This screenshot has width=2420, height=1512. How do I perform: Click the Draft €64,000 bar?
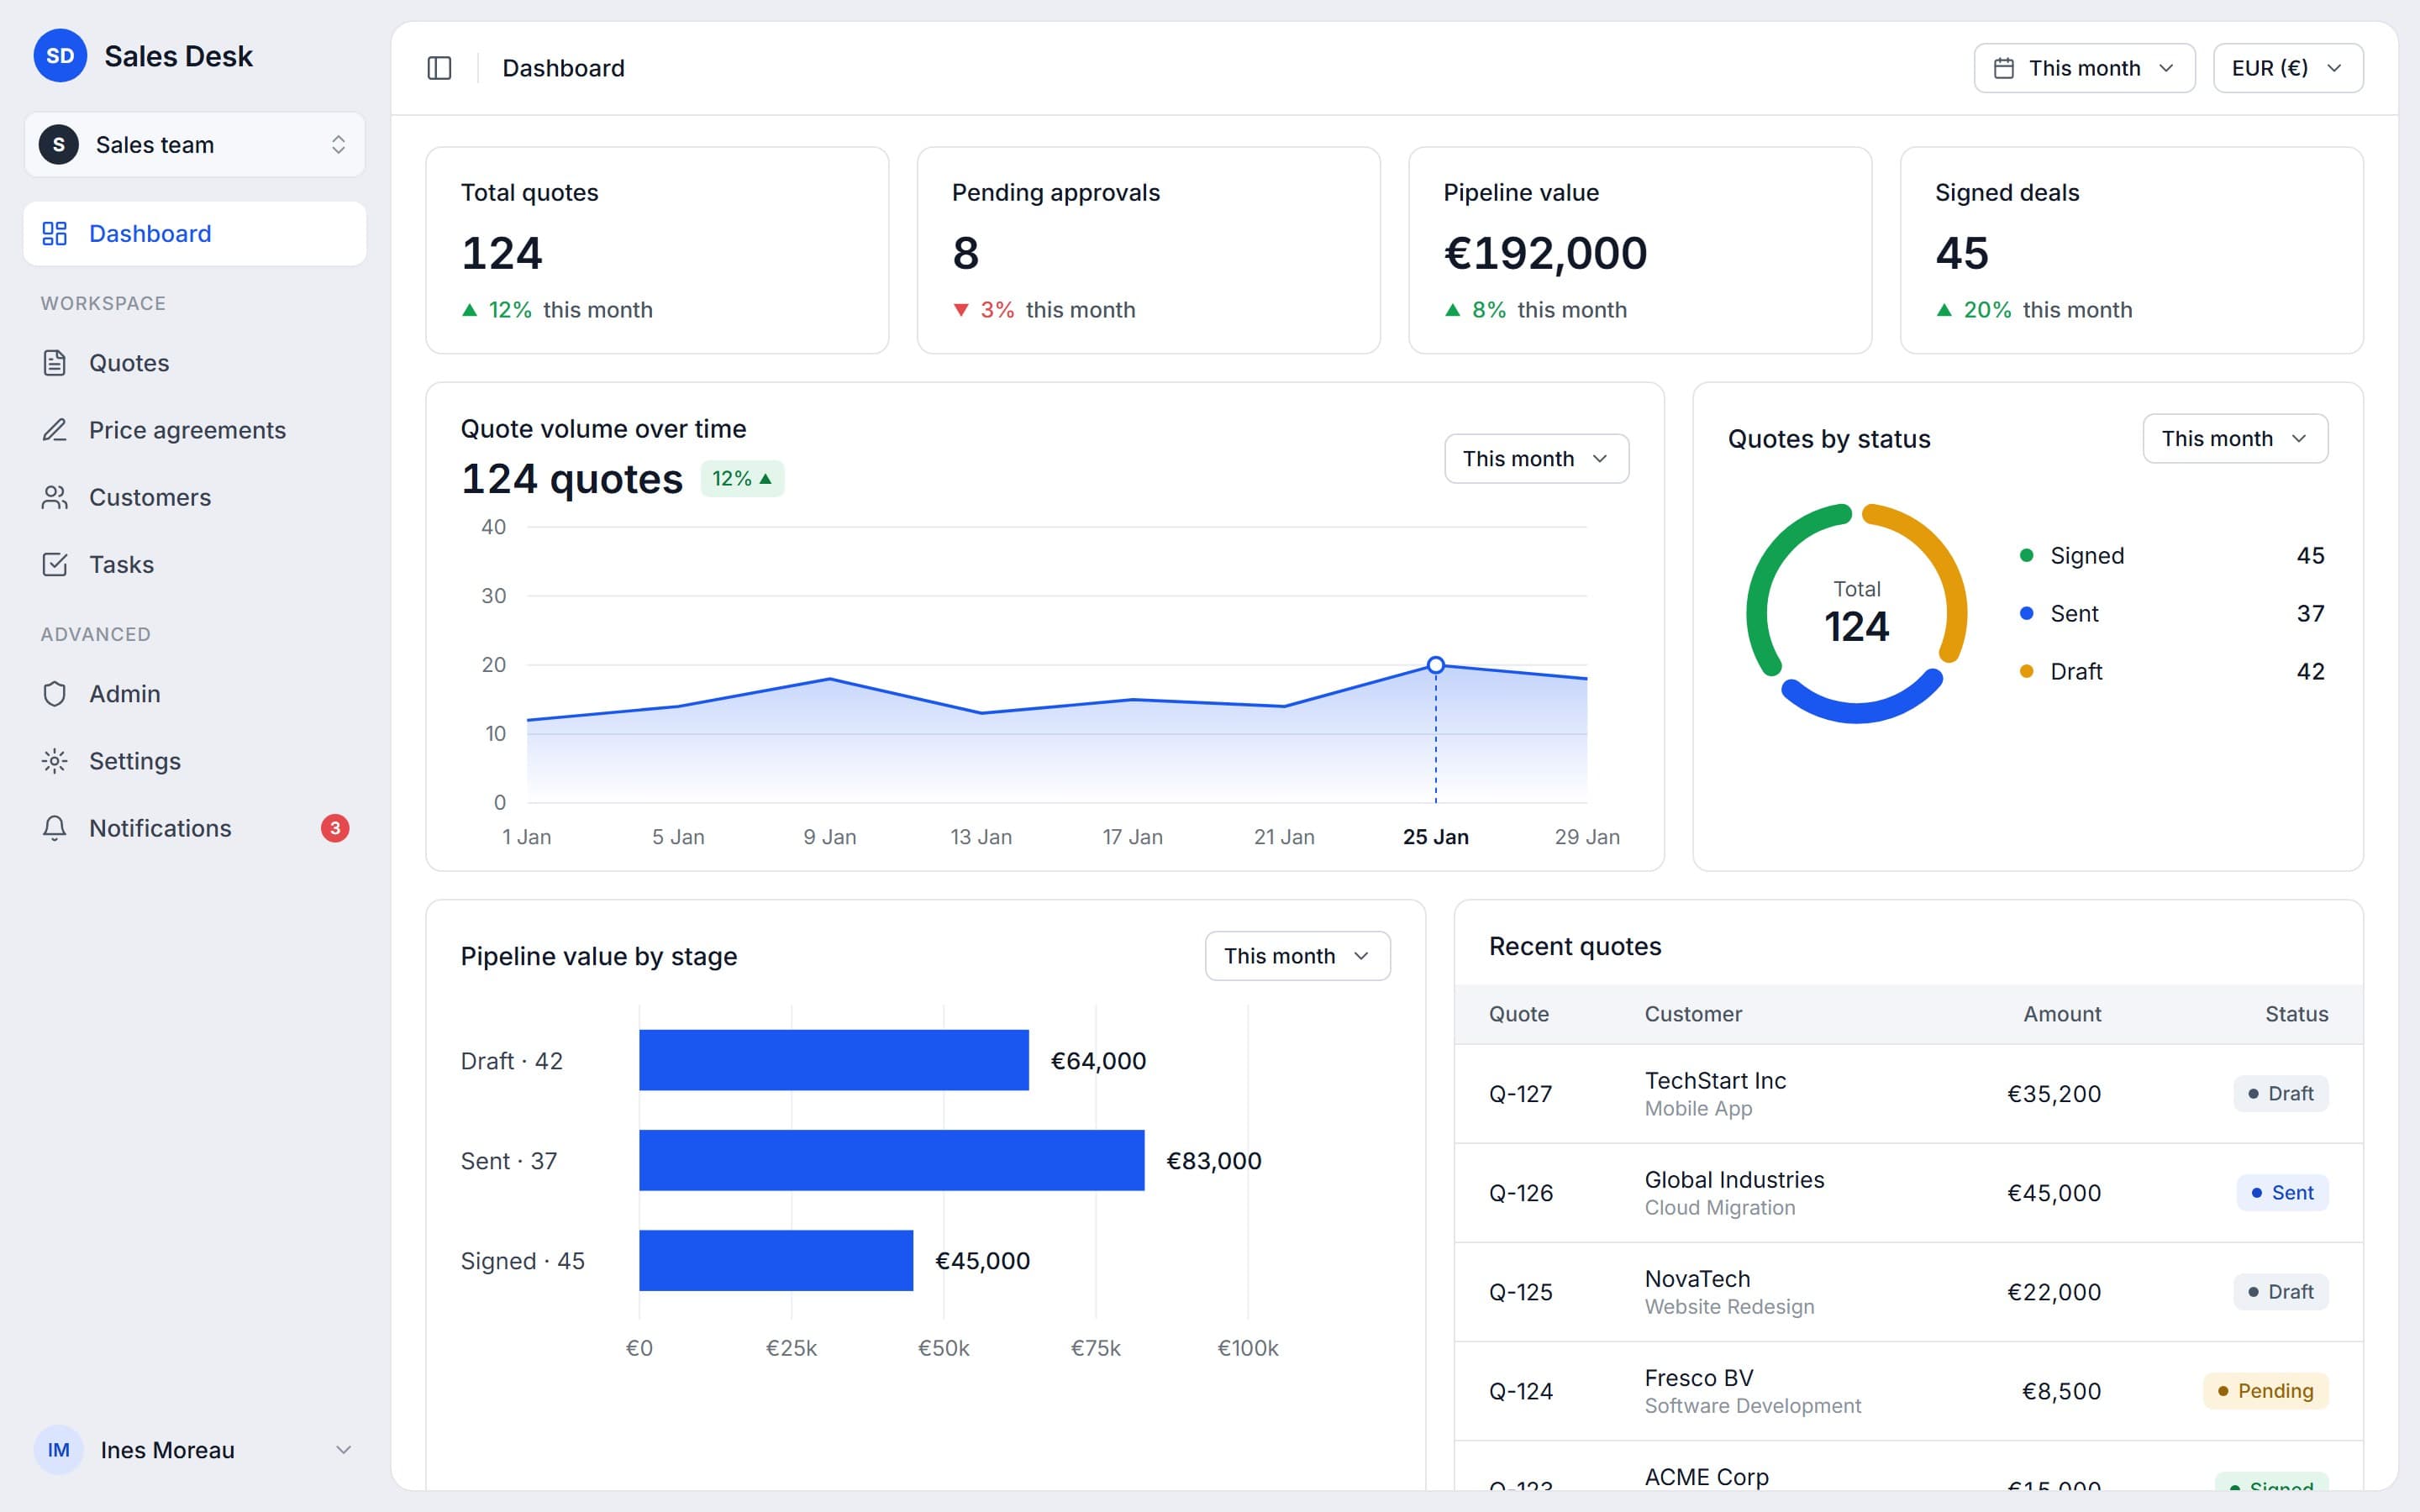pos(834,1060)
